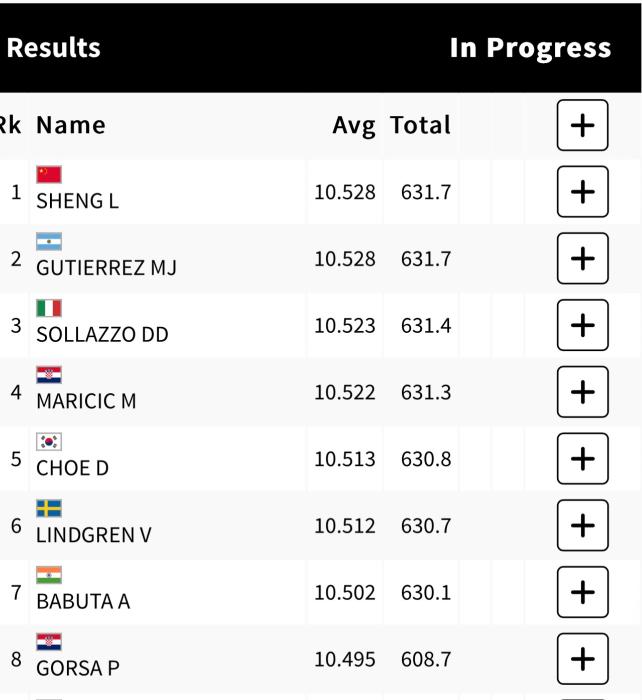
Task: Click the Italy flag above SOLLAZZO DD
Action: click(49, 308)
